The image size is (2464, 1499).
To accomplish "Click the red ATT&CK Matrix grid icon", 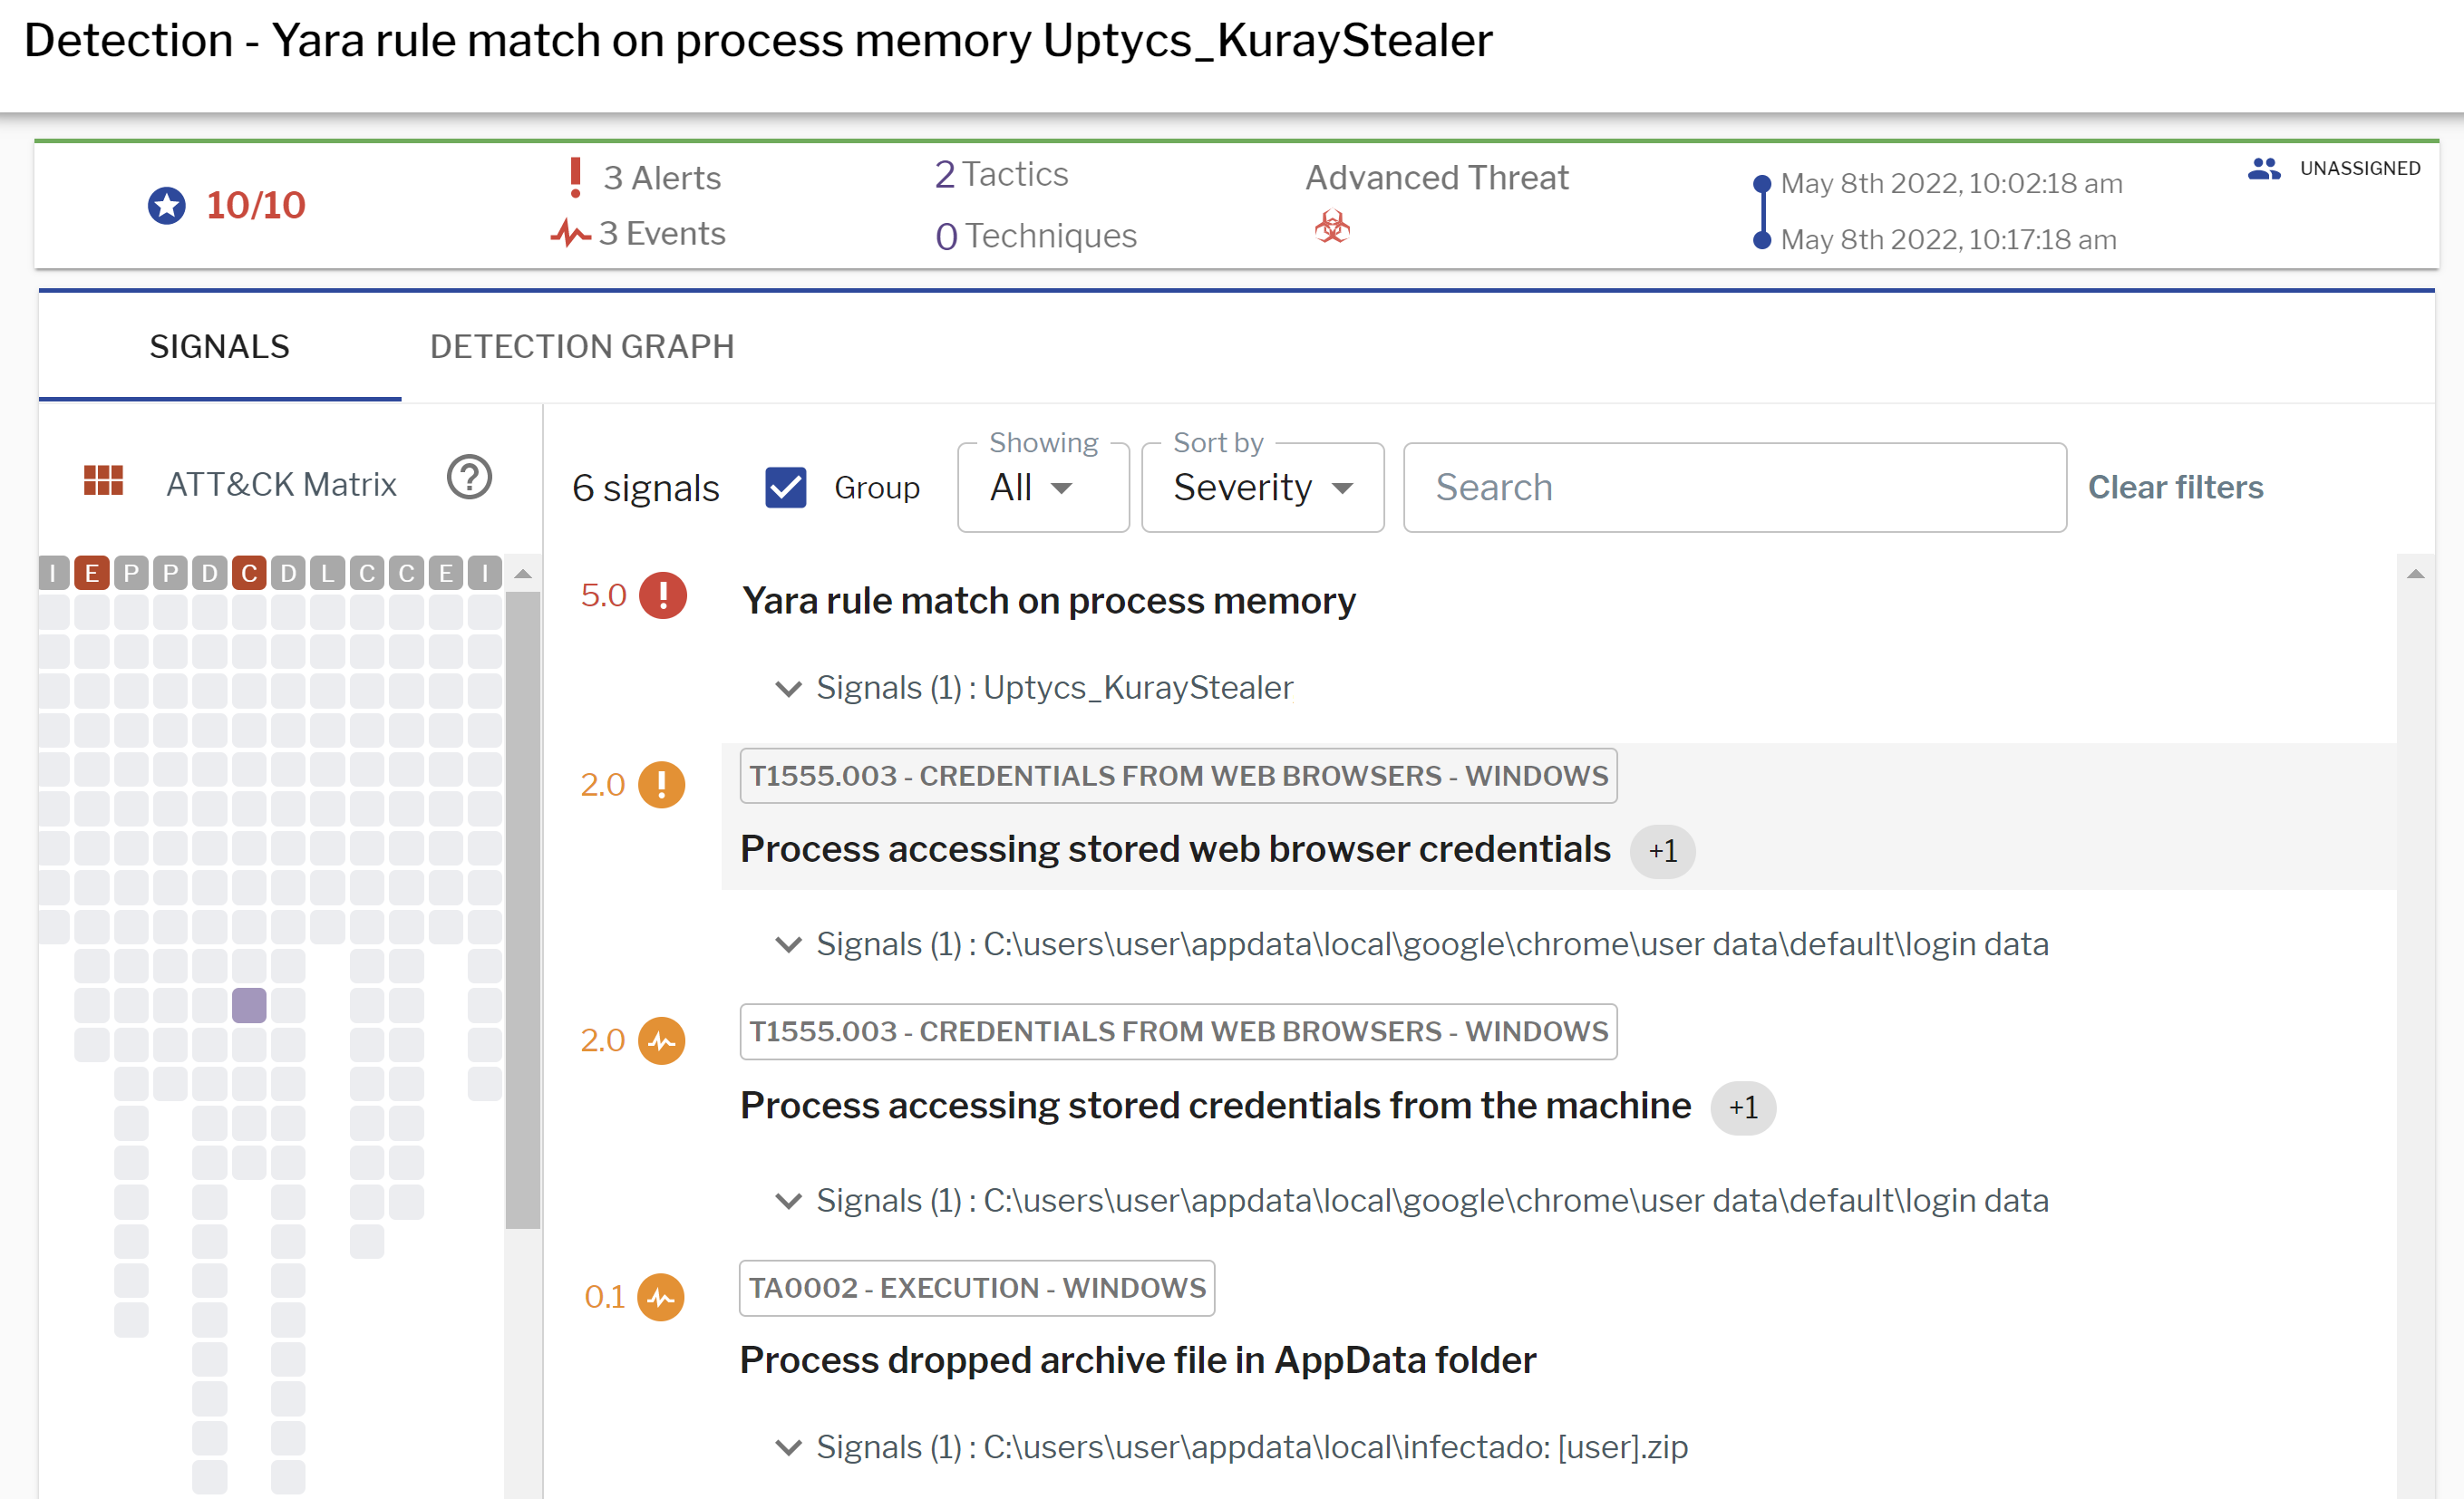I will tap(103, 481).
